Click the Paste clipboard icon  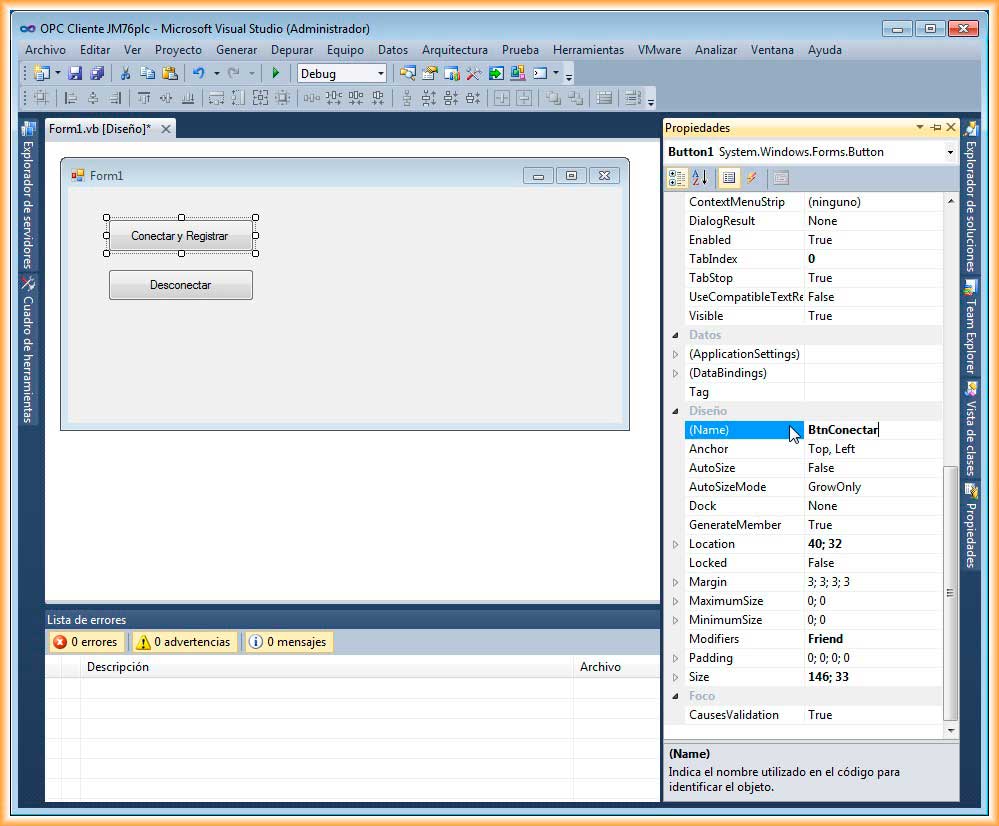click(x=169, y=73)
